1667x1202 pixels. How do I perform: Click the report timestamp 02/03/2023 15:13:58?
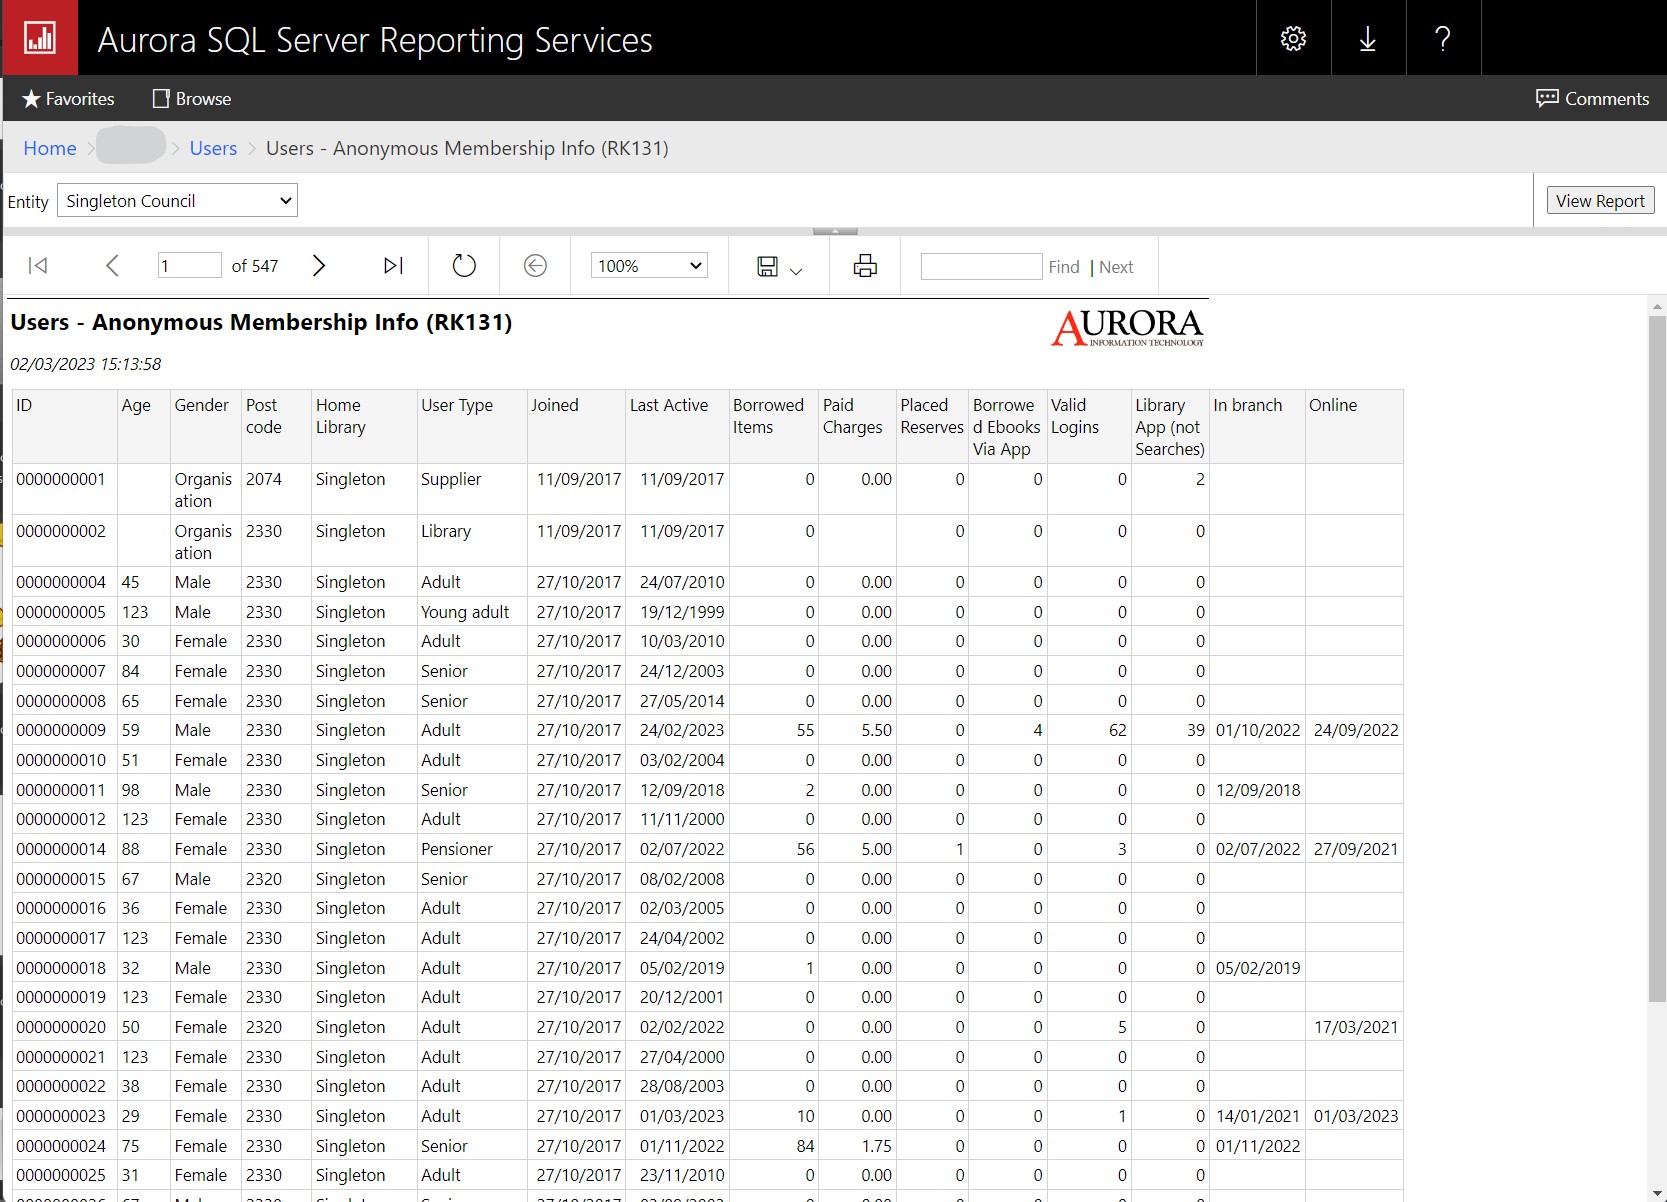click(x=86, y=364)
